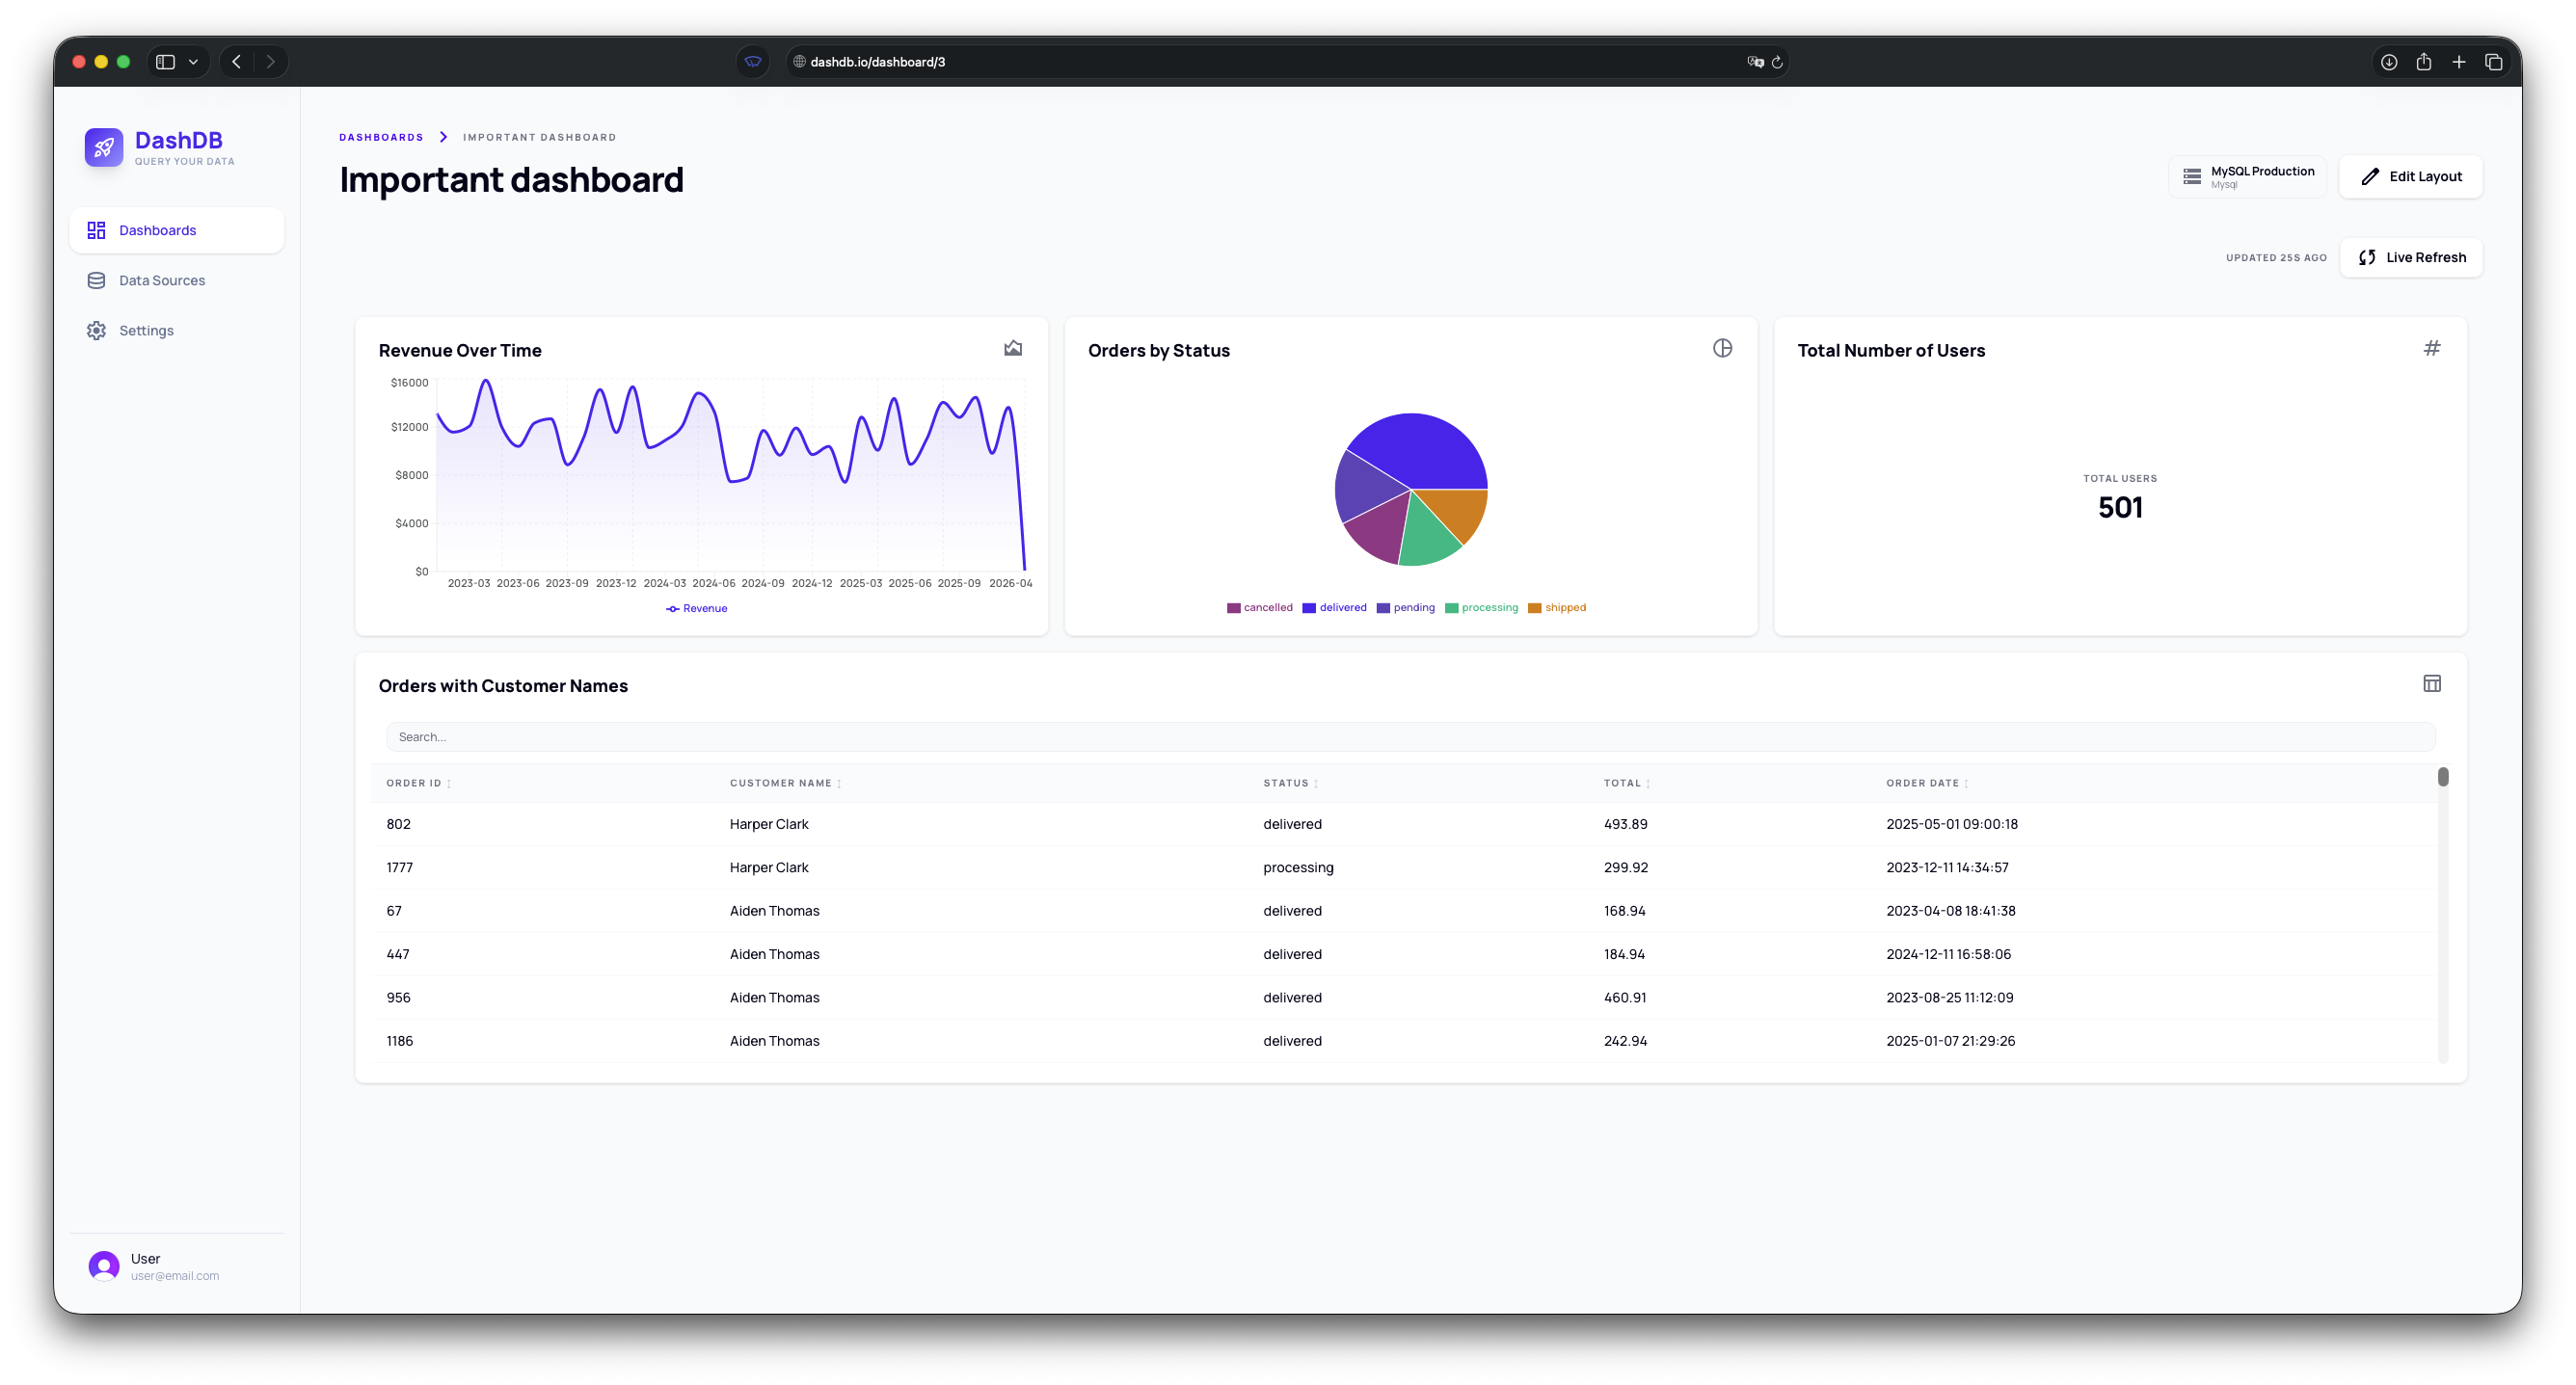Click the pie chart icon on Orders by Status

1721,348
